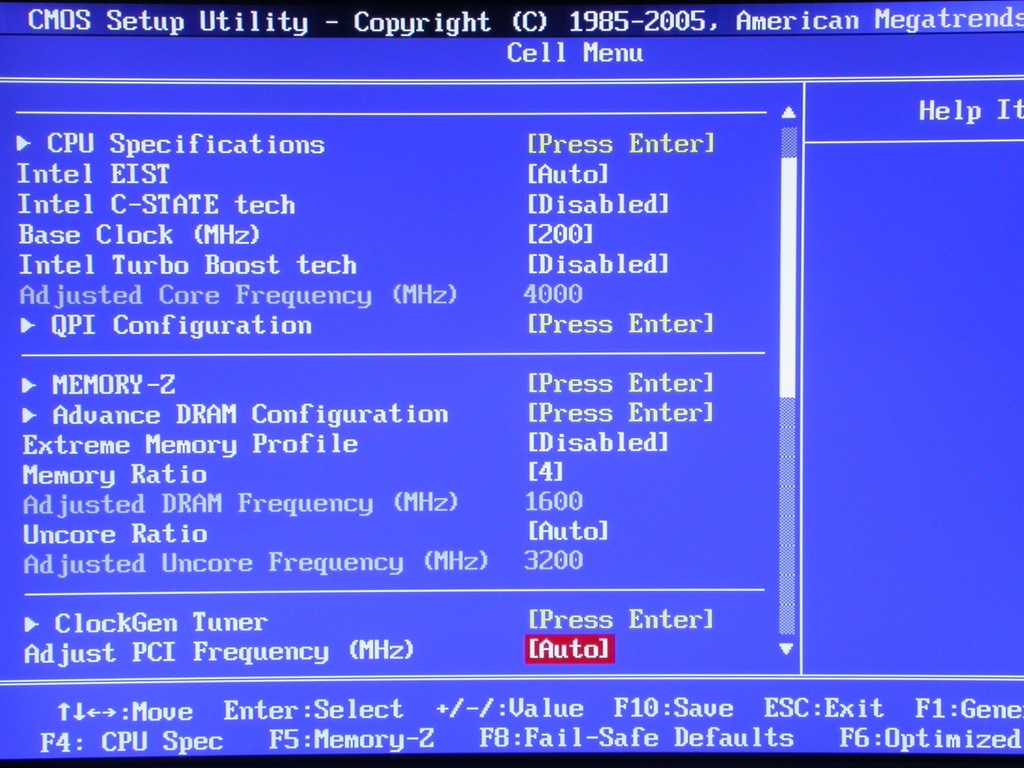Click the grayed Adjusted DRAM Frequency (MHz) label

coord(240,504)
